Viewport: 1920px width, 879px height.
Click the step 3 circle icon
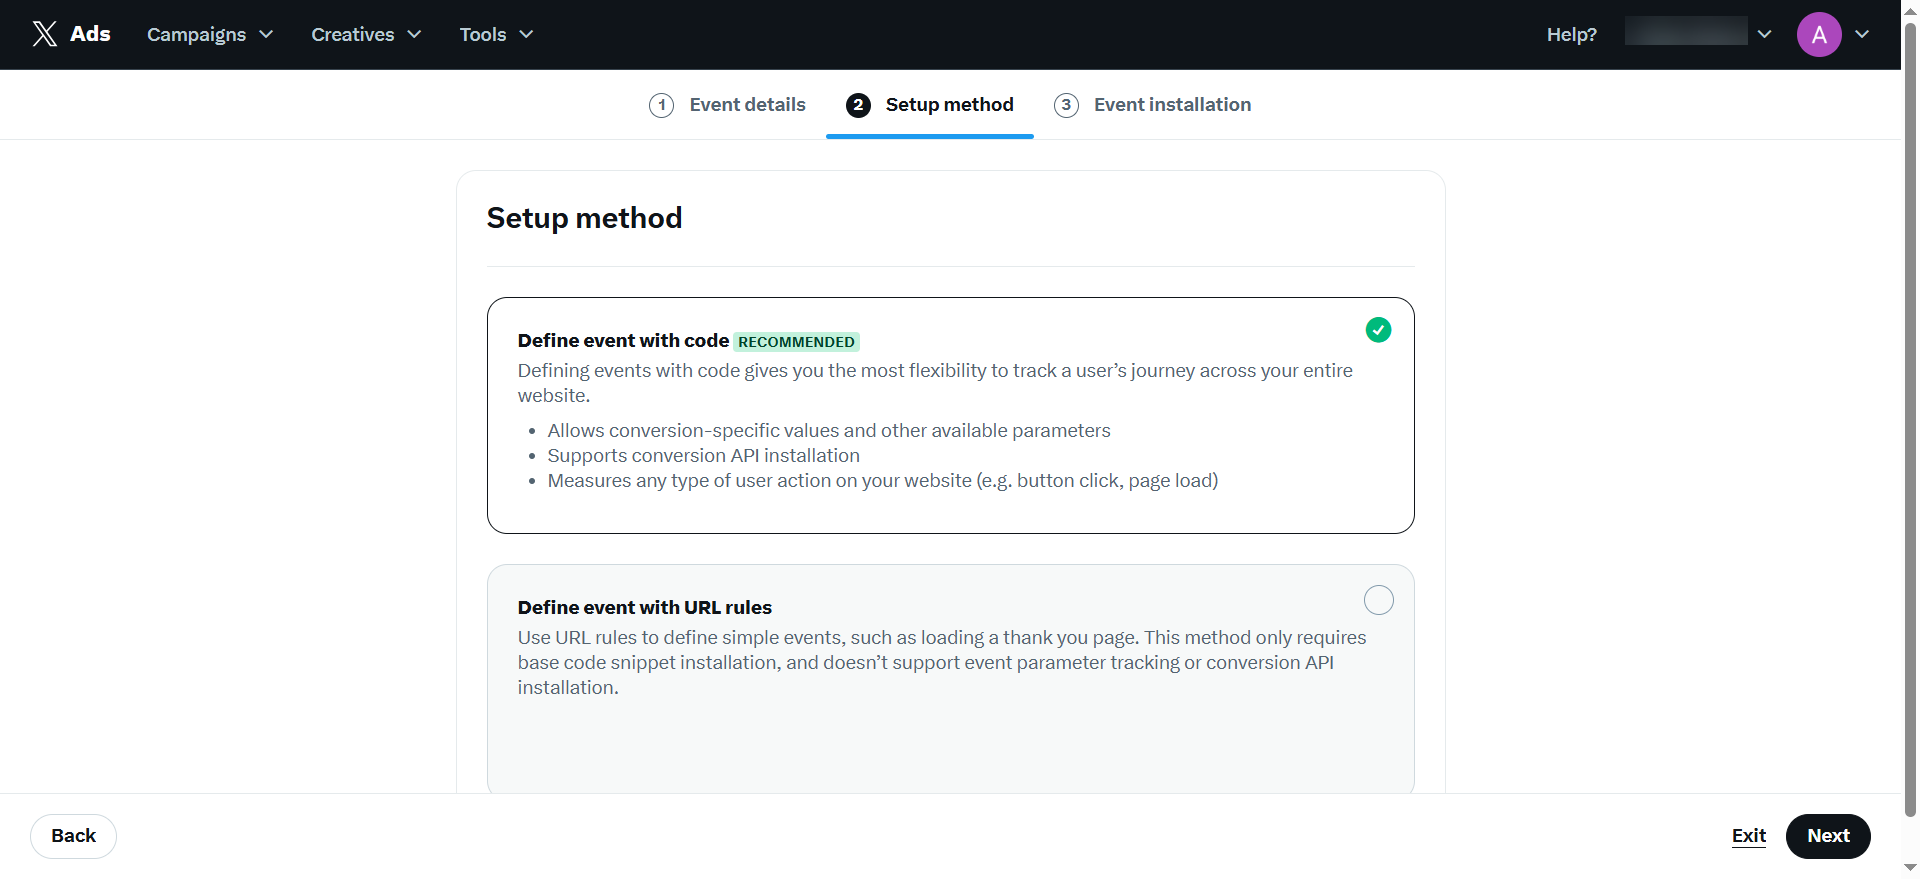[1066, 105]
